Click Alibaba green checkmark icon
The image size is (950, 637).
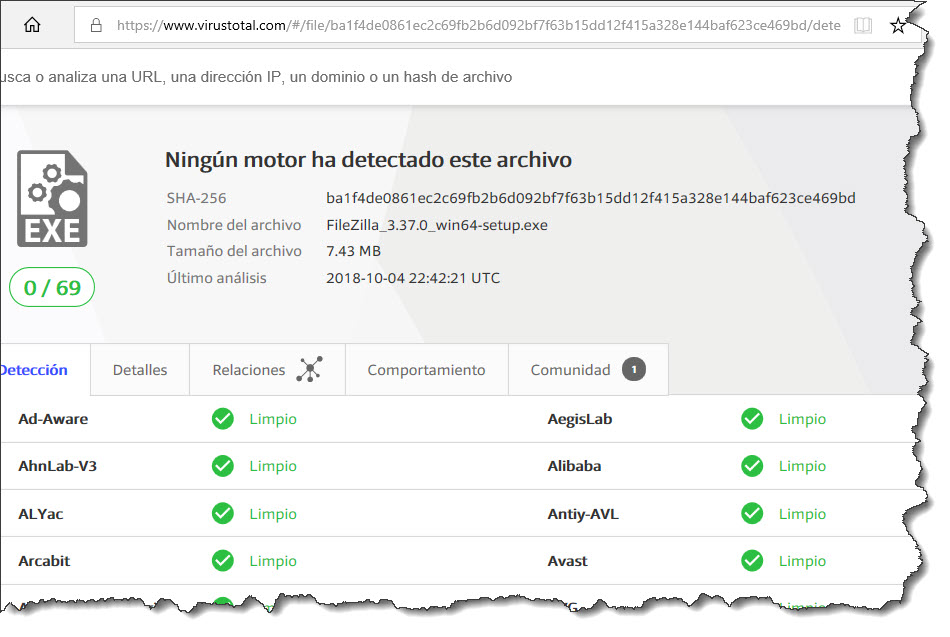coord(752,466)
